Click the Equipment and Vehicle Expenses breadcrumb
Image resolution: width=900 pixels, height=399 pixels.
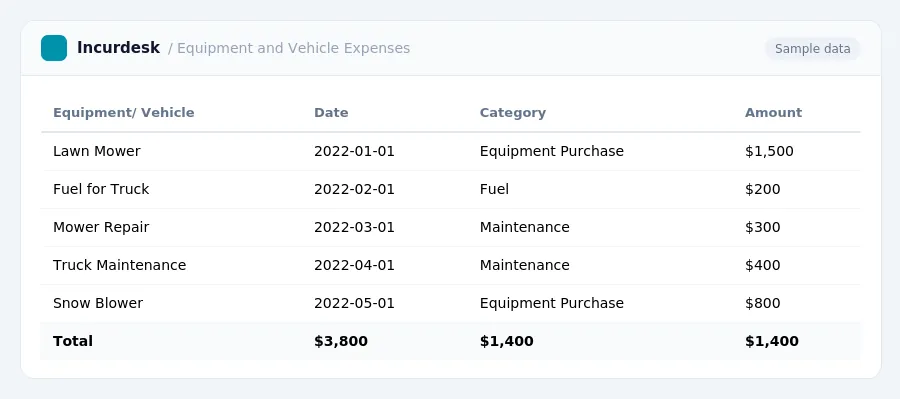[x=293, y=48]
